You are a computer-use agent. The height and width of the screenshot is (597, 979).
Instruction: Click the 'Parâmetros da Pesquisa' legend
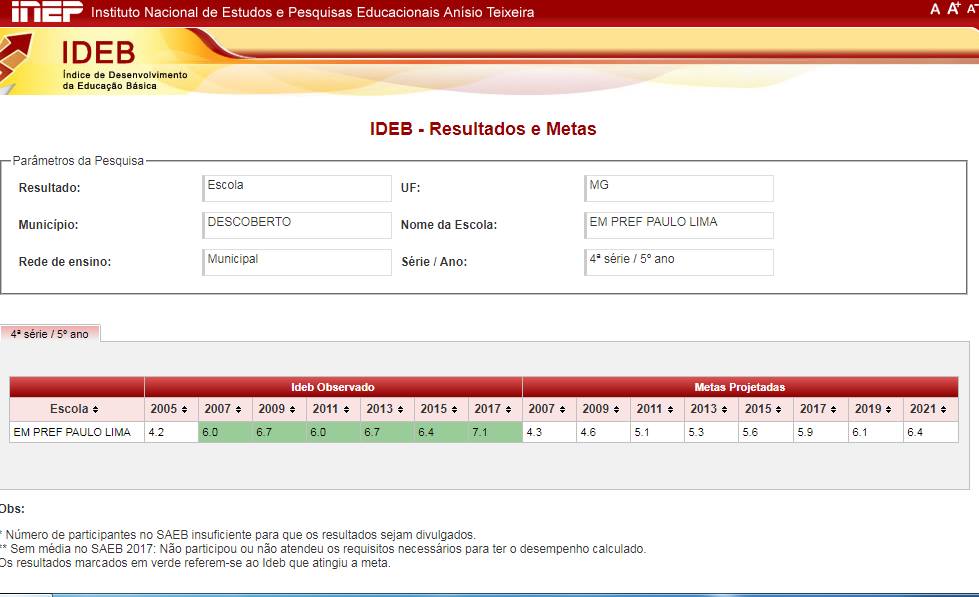click(78, 160)
